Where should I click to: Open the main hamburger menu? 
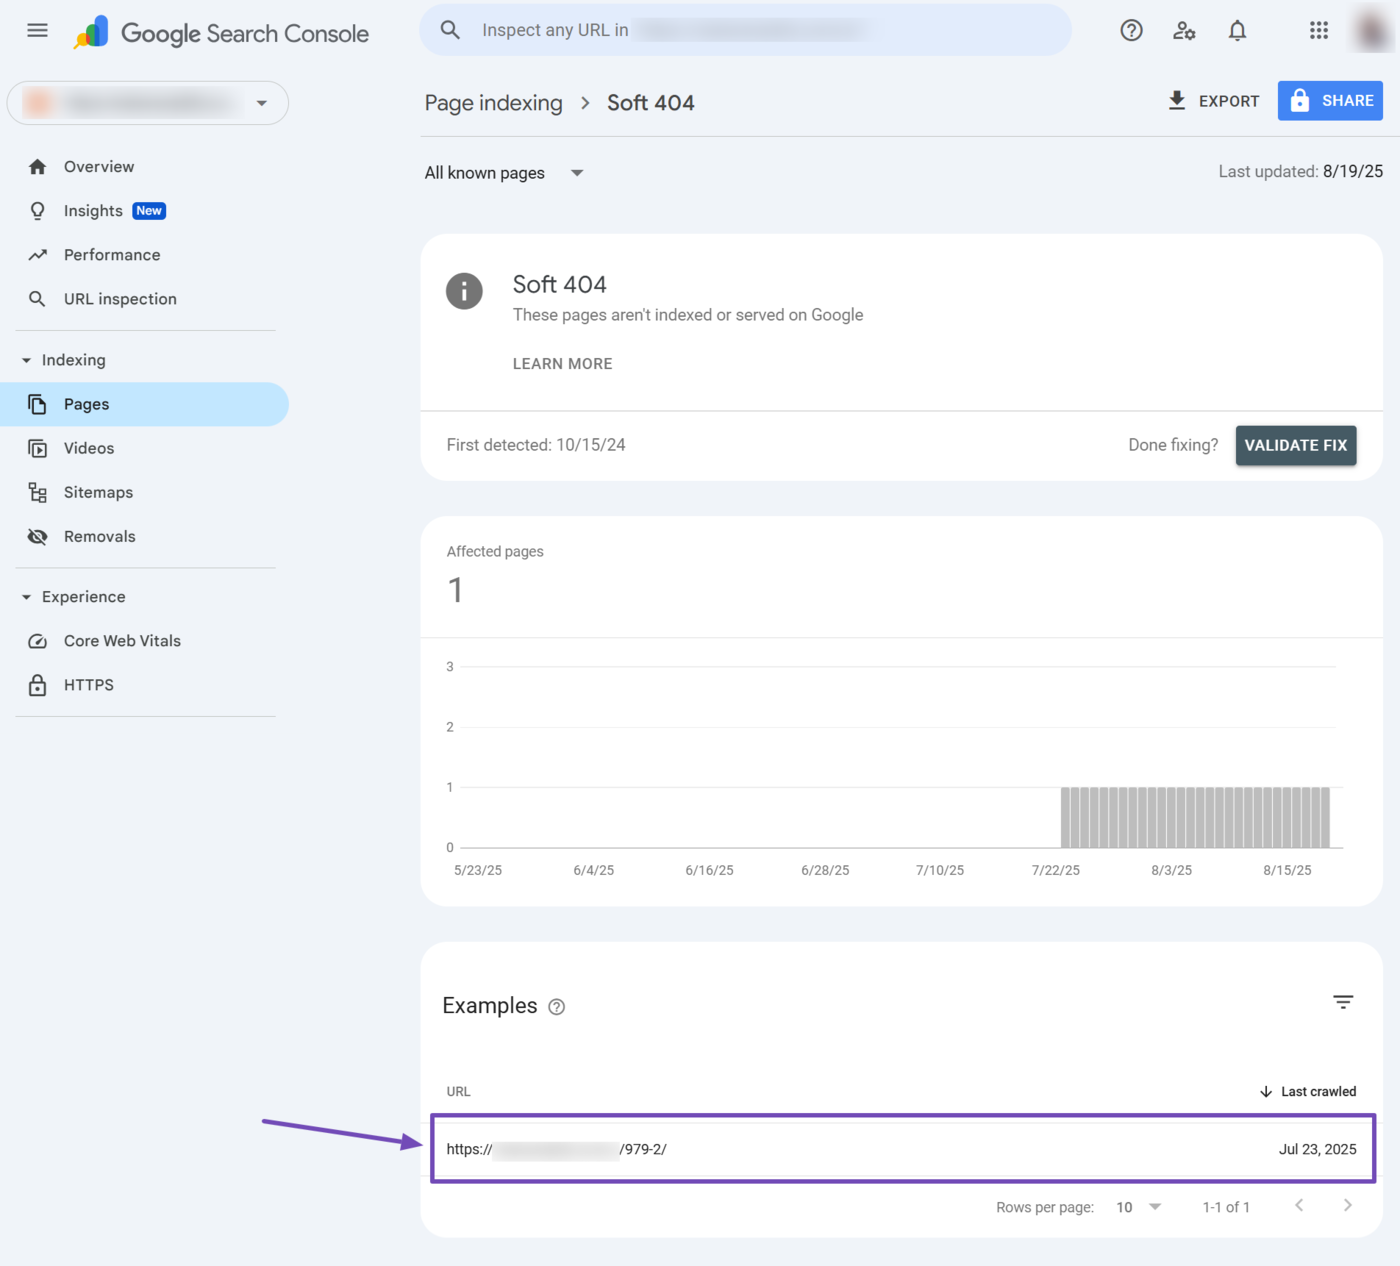(x=37, y=30)
